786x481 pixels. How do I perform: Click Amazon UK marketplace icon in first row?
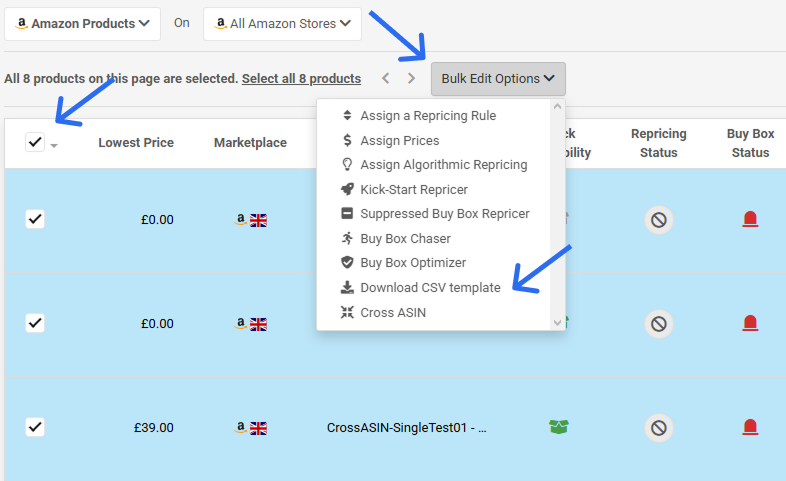(251, 220)
